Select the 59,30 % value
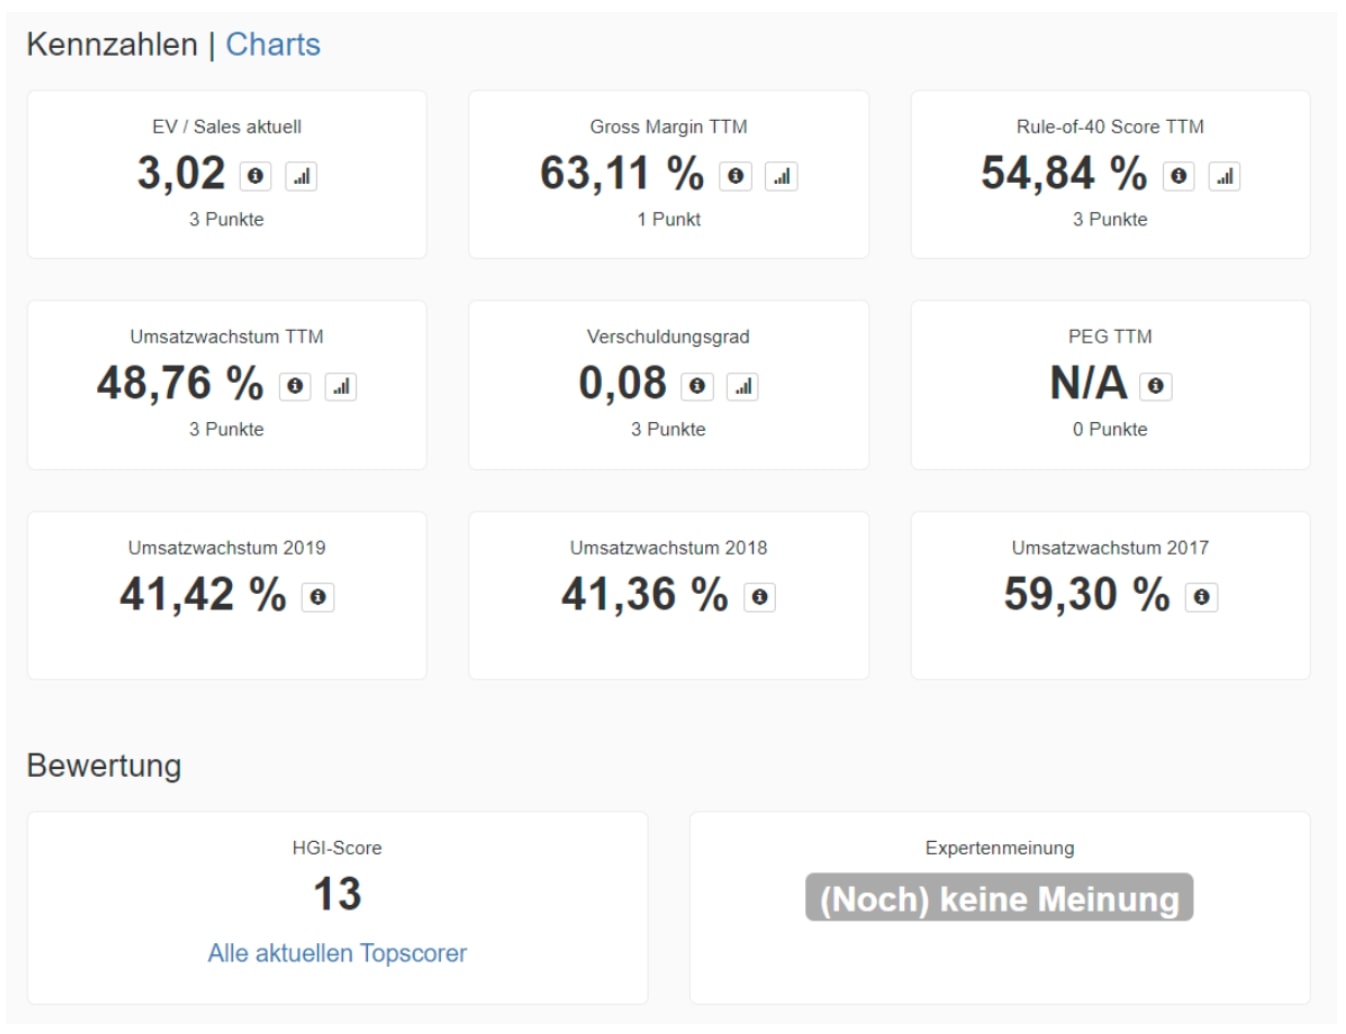The height and width of the screenshot is (1034, 1346). point(1087,594)
